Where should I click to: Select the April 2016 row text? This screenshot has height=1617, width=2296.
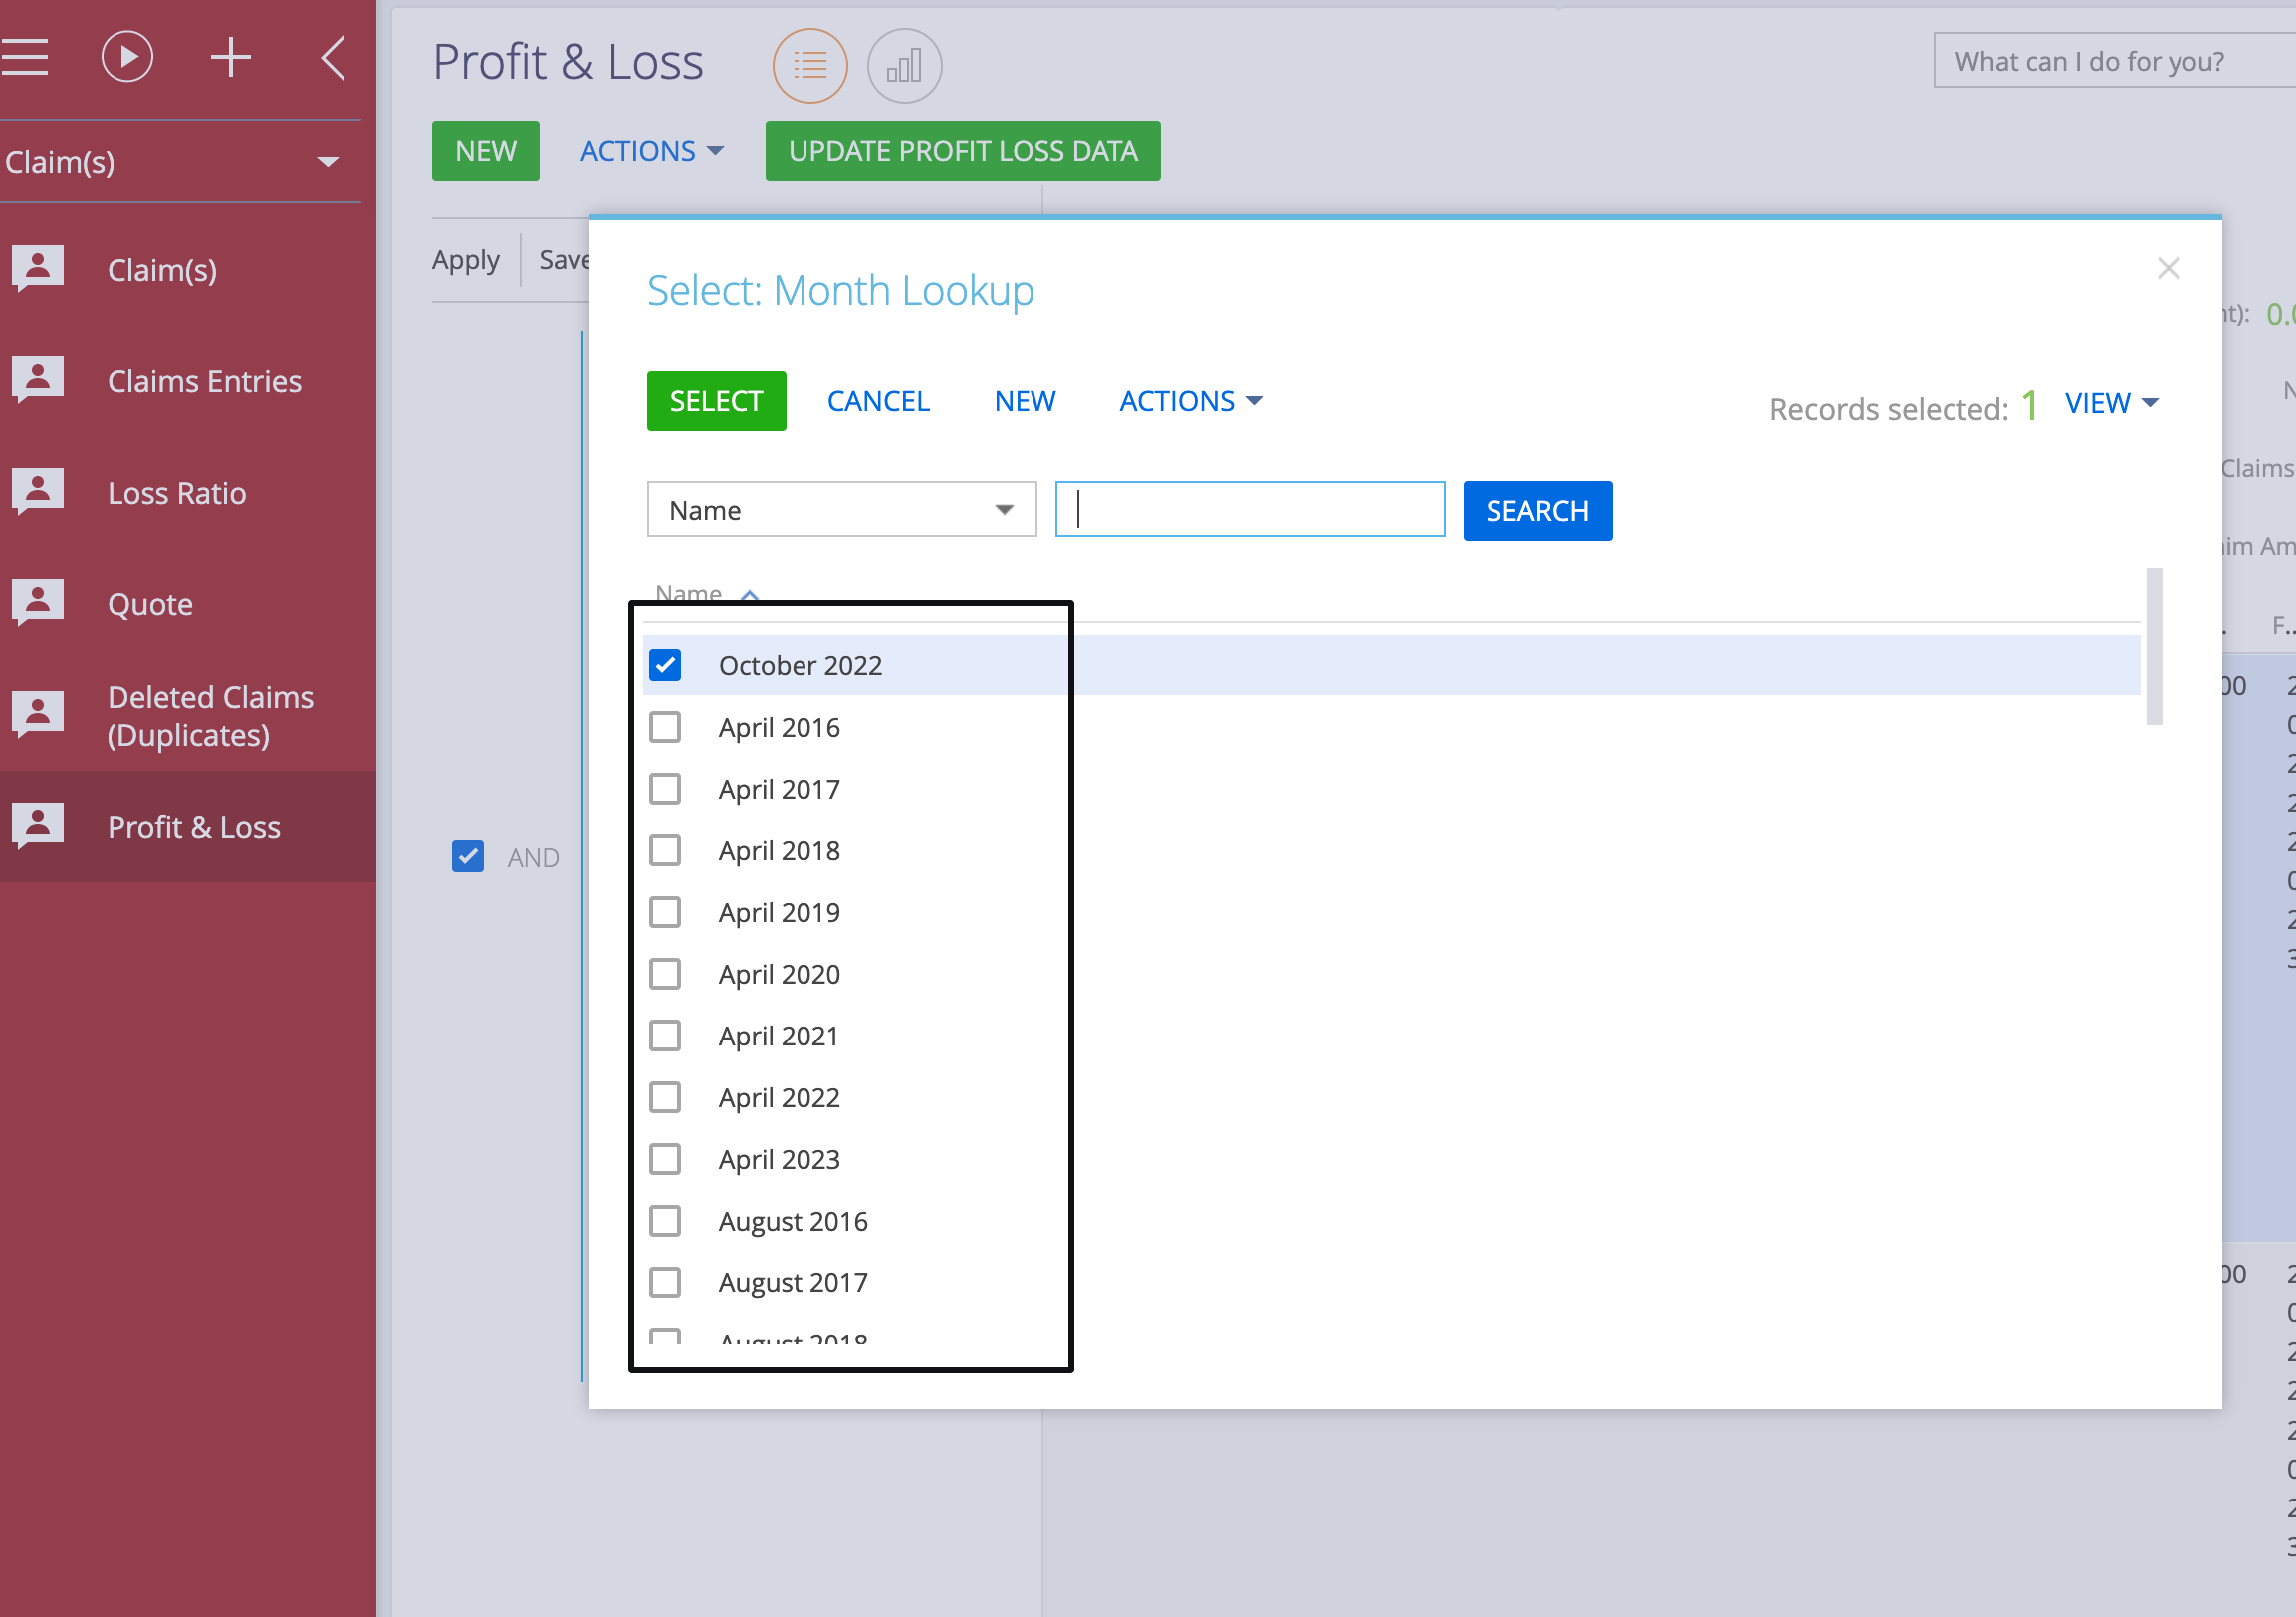[x=779, y=728]
